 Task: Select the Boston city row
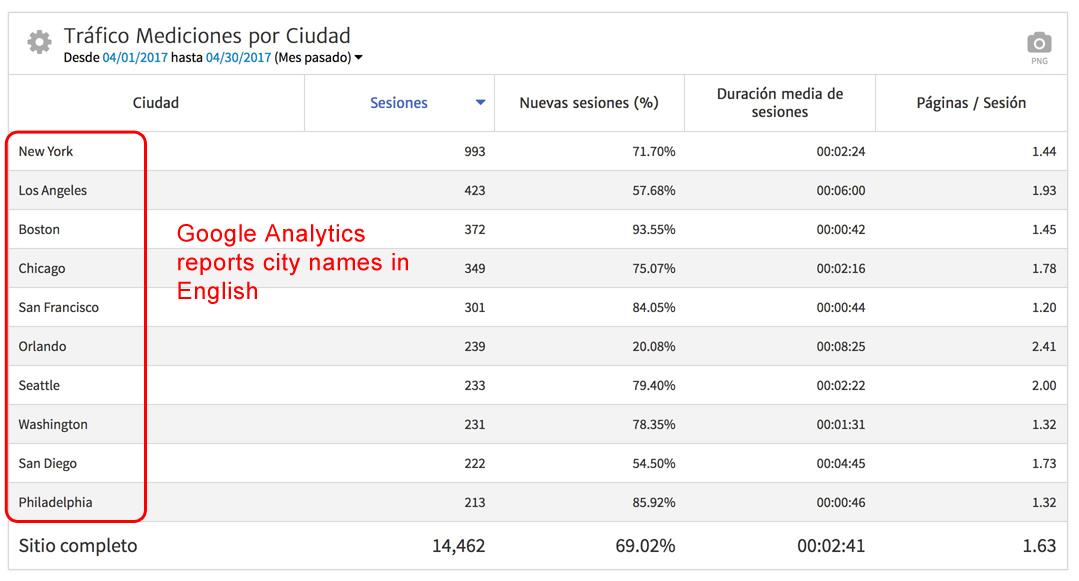point(39,229)
